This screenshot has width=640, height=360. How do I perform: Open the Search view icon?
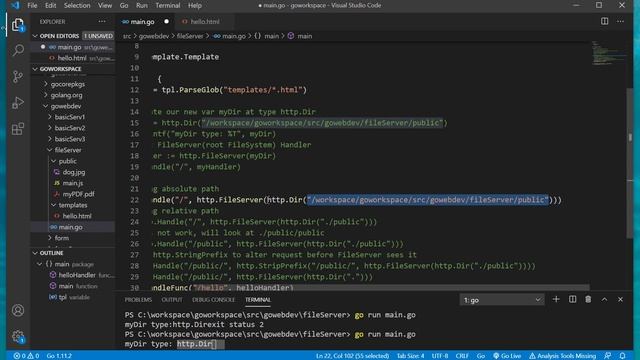coord(18,51)
